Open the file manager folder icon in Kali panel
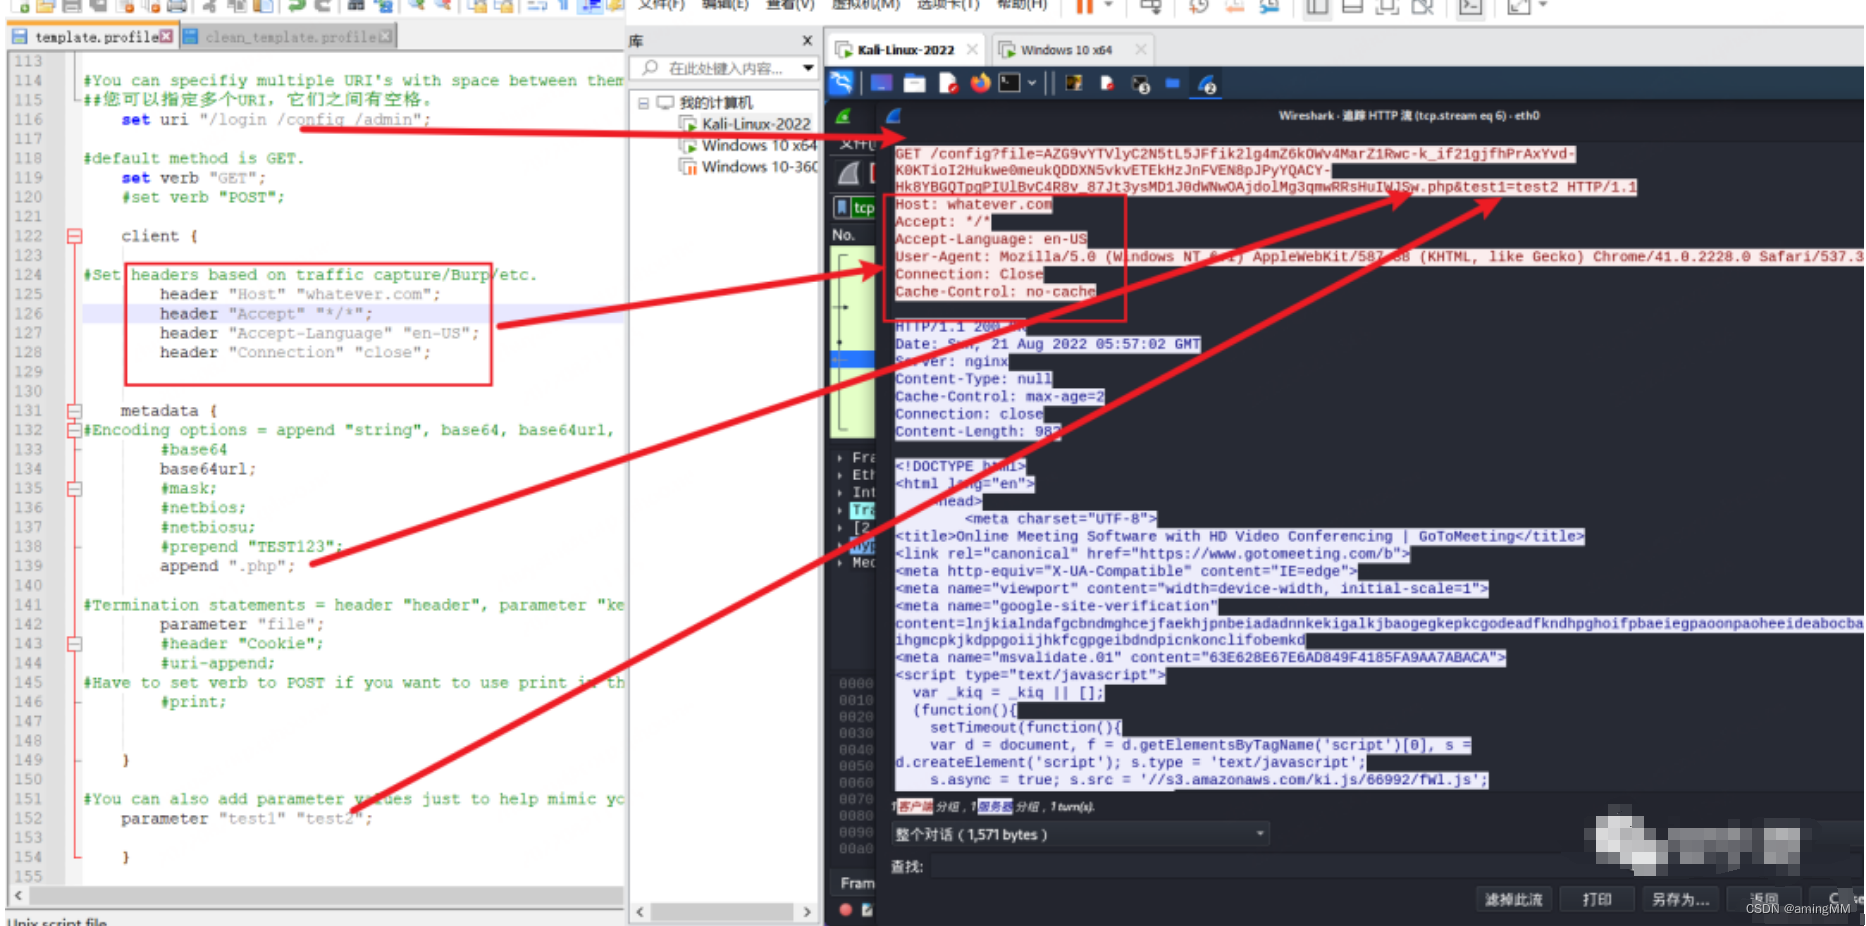The height and width of the screenshot is (926, 1866). [915, 83]
